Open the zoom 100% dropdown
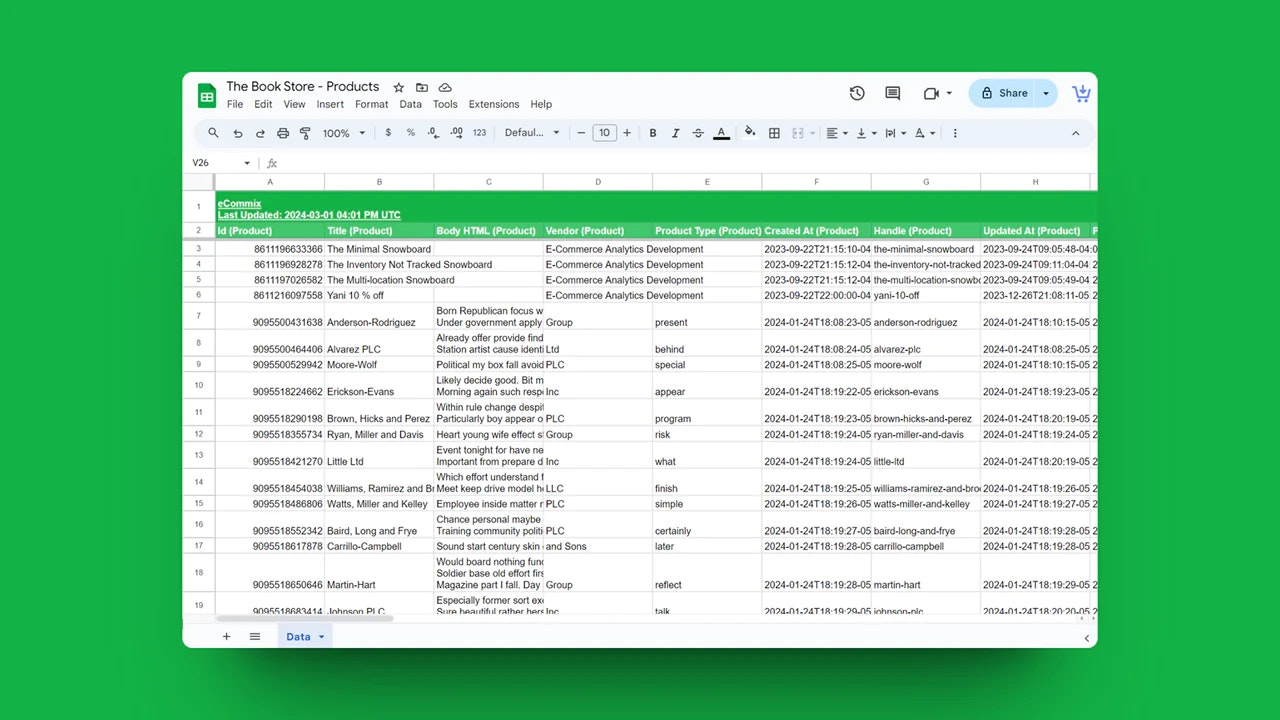1280x720 pixels. [344, 133]
